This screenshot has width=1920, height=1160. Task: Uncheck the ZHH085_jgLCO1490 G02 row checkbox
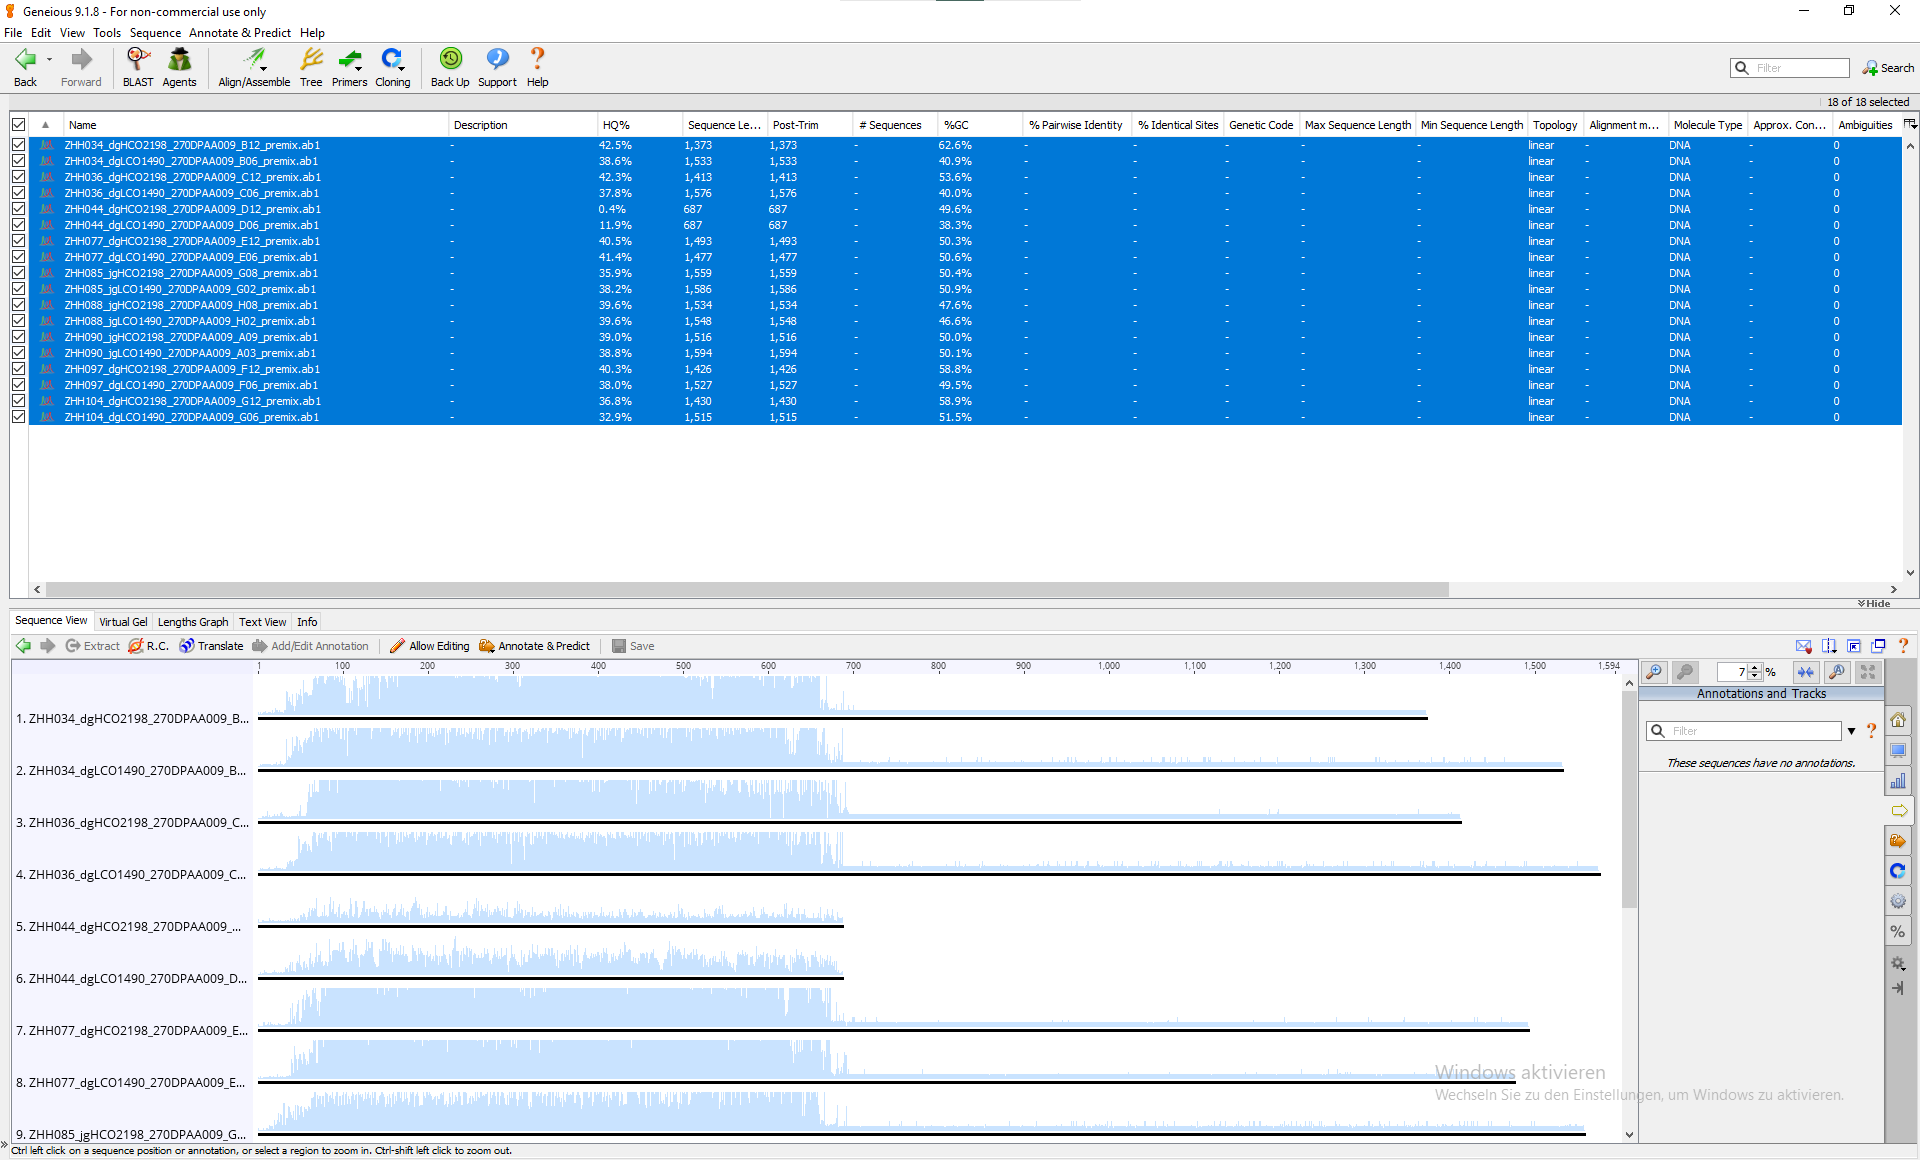click(18, 289)
